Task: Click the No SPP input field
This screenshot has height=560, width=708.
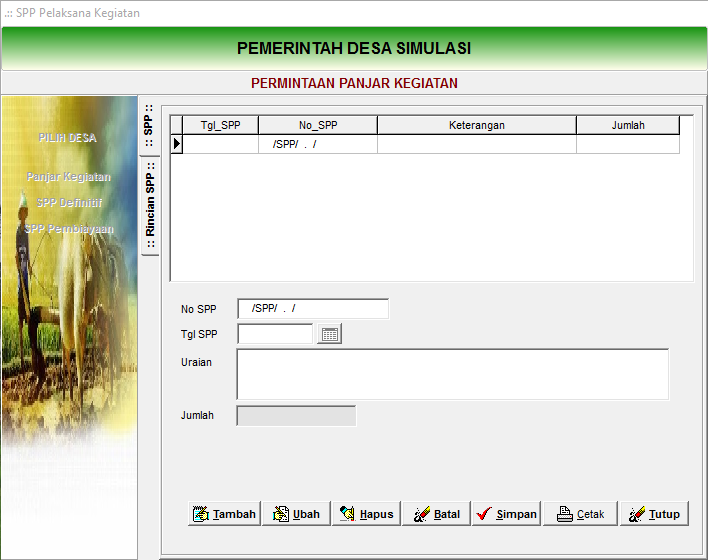Action: point(312,309)
